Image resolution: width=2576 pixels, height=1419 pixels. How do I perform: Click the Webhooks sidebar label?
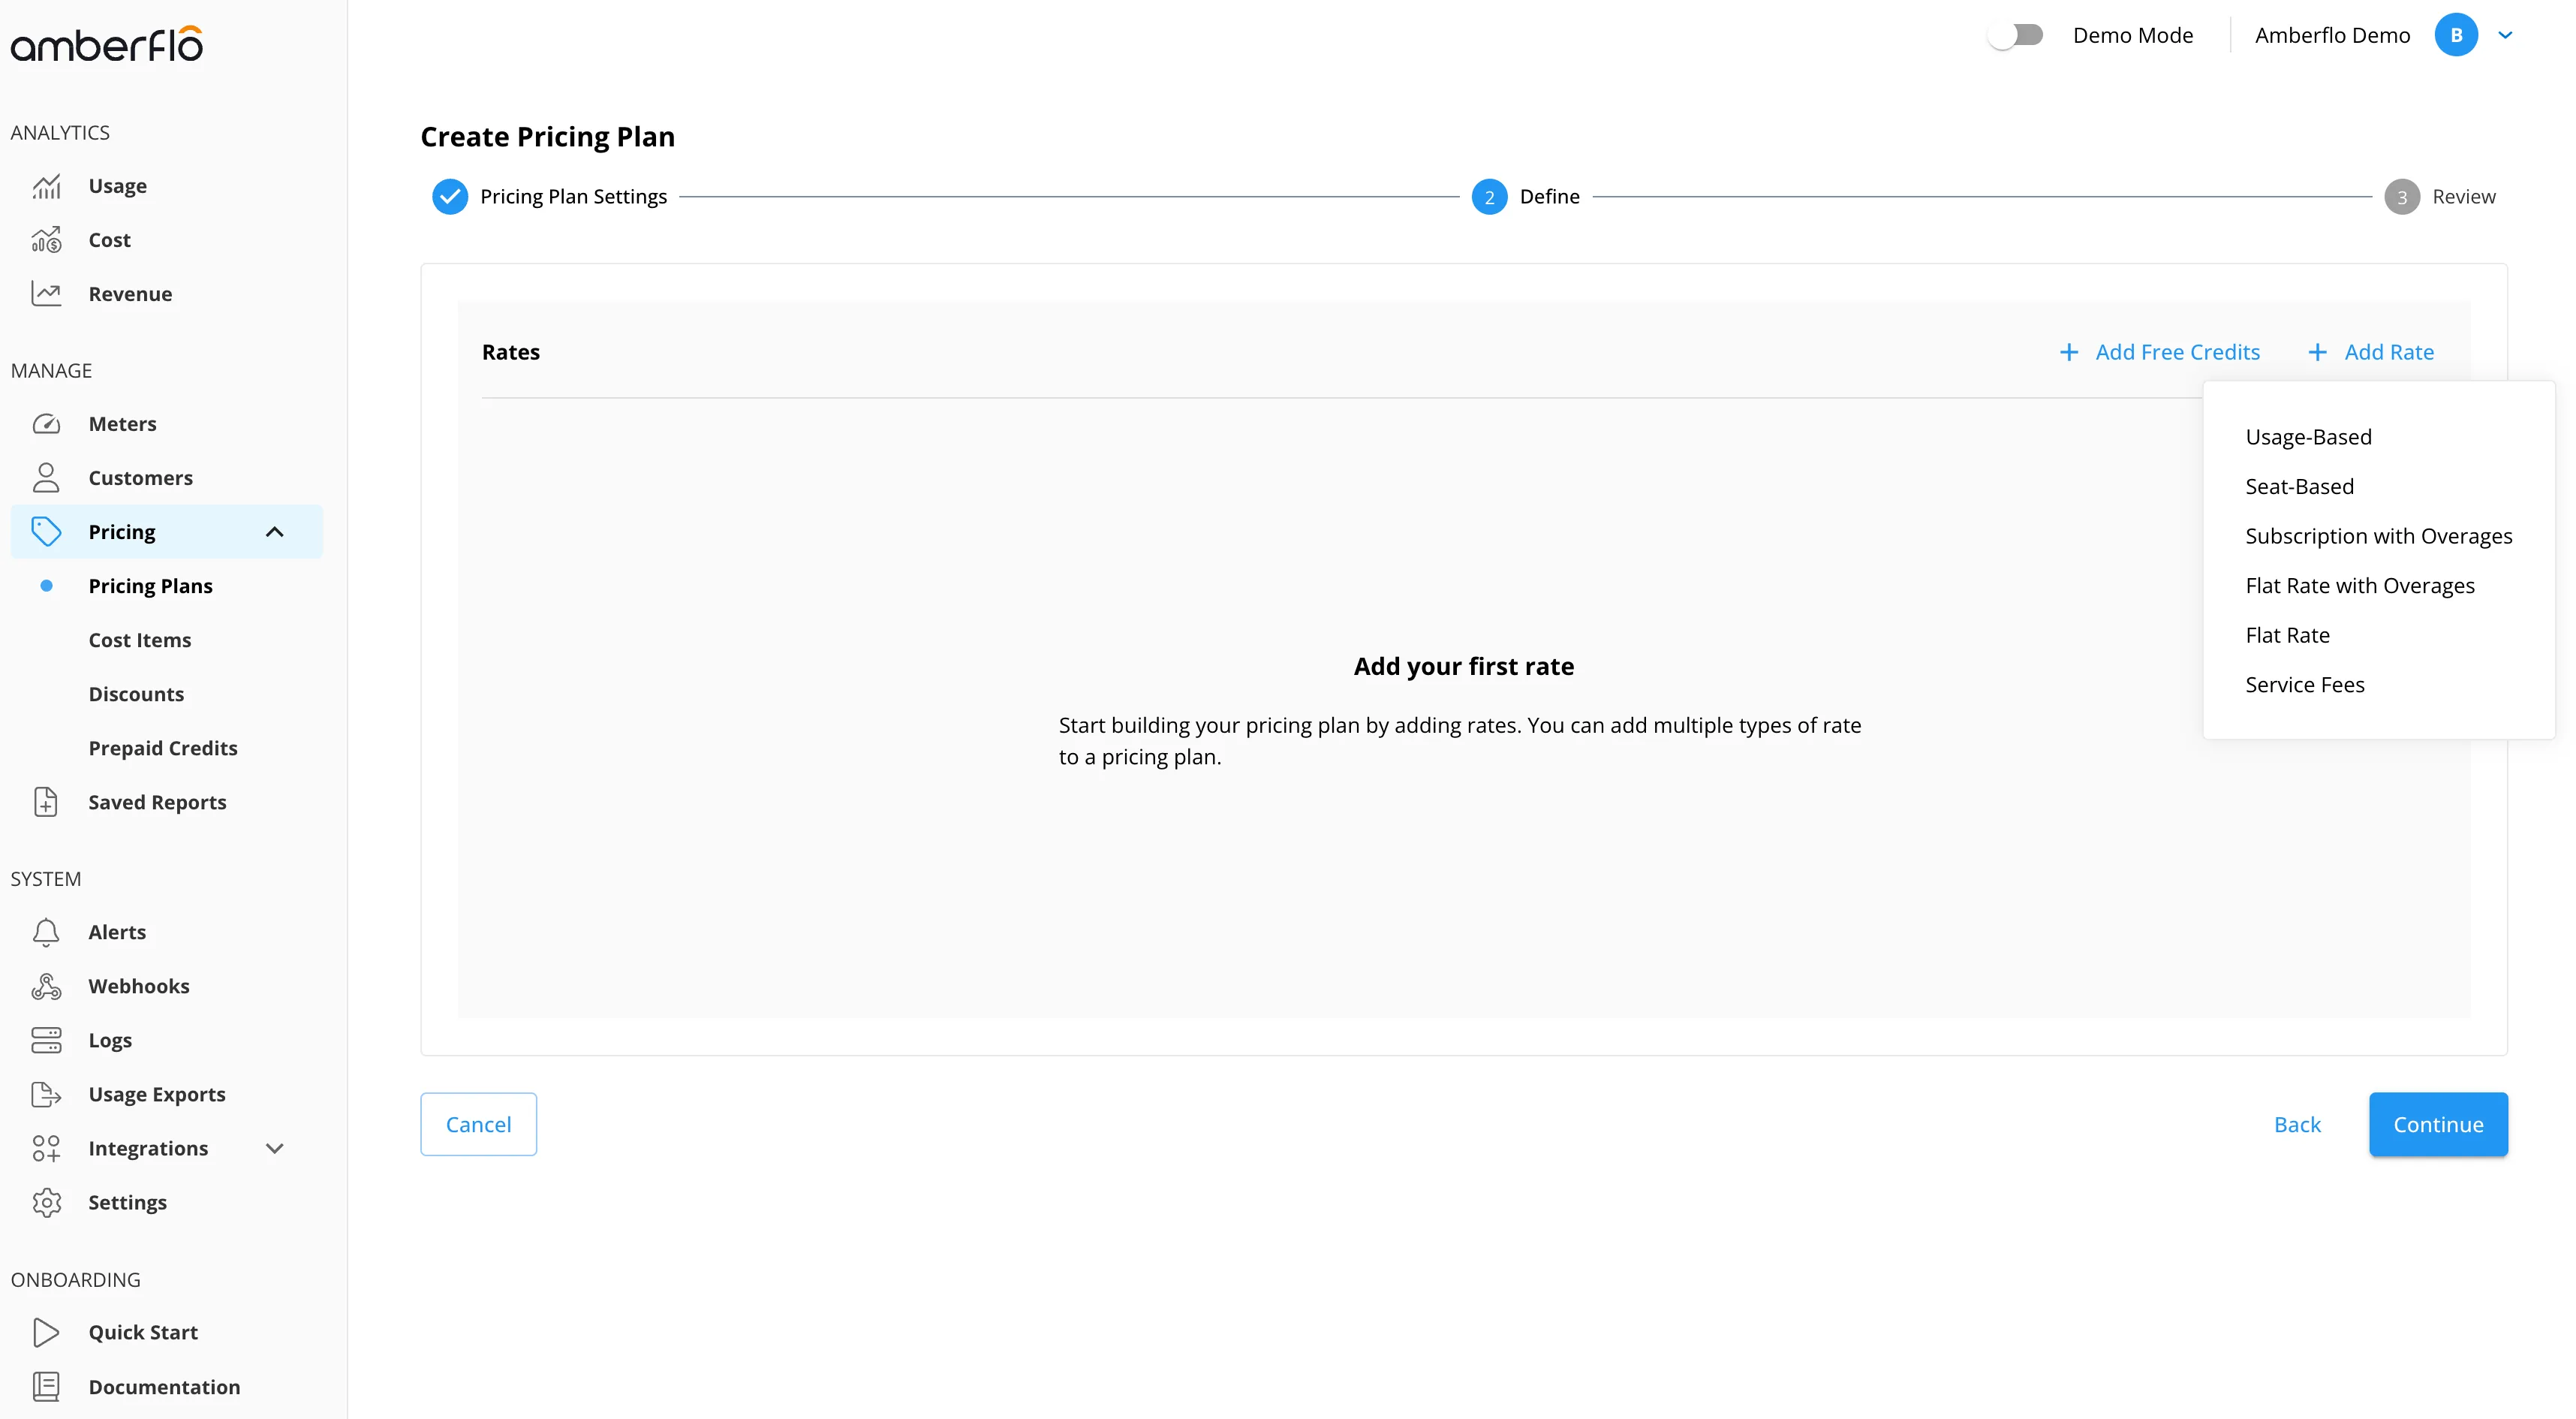tap(138, 986)
